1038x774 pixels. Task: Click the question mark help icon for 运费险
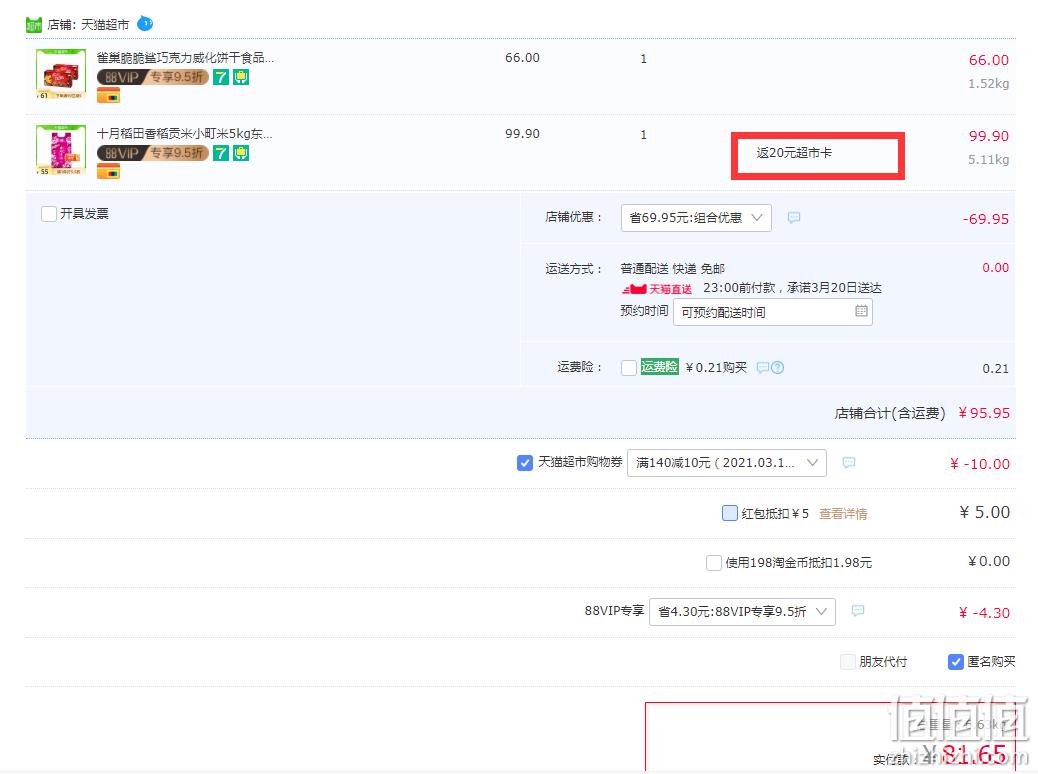click(x=777, y=367)
